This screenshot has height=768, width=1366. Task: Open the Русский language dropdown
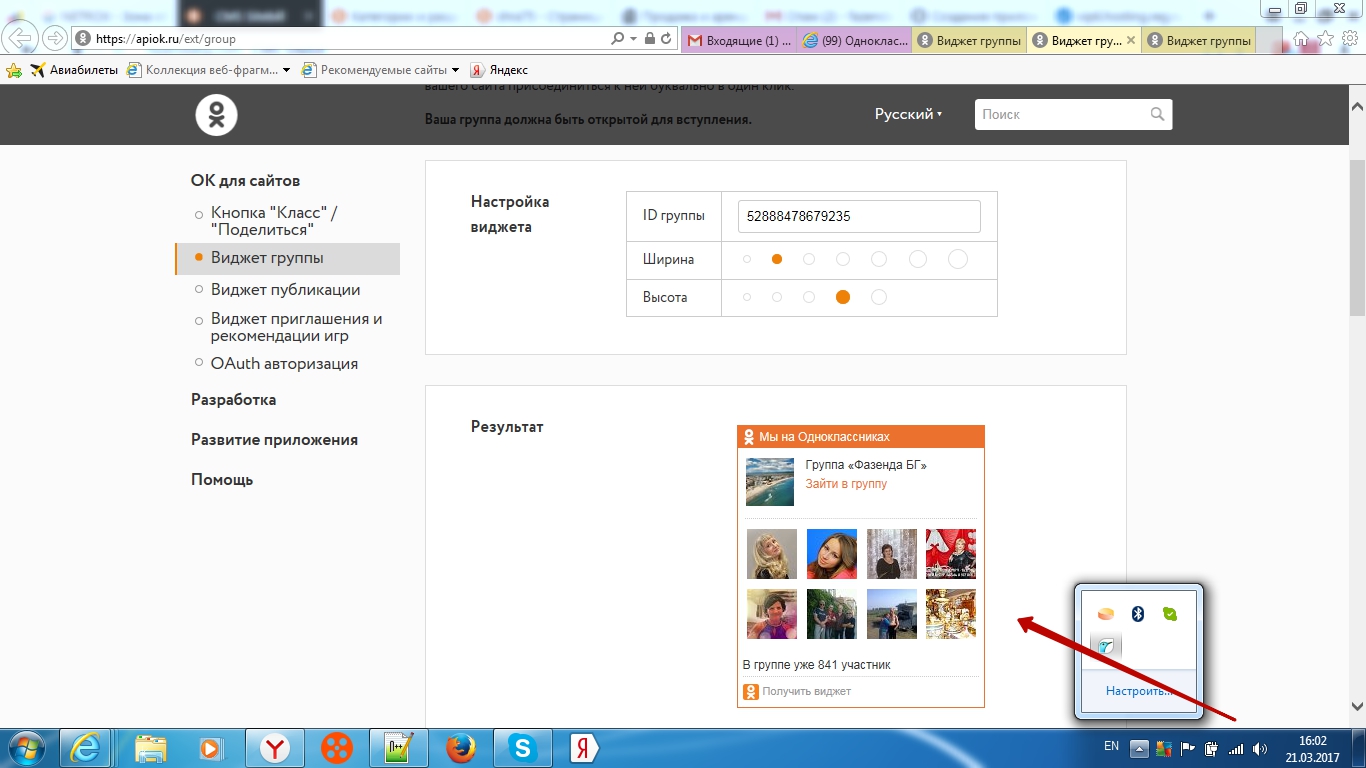pyautogui.click(x=909, y=114)
